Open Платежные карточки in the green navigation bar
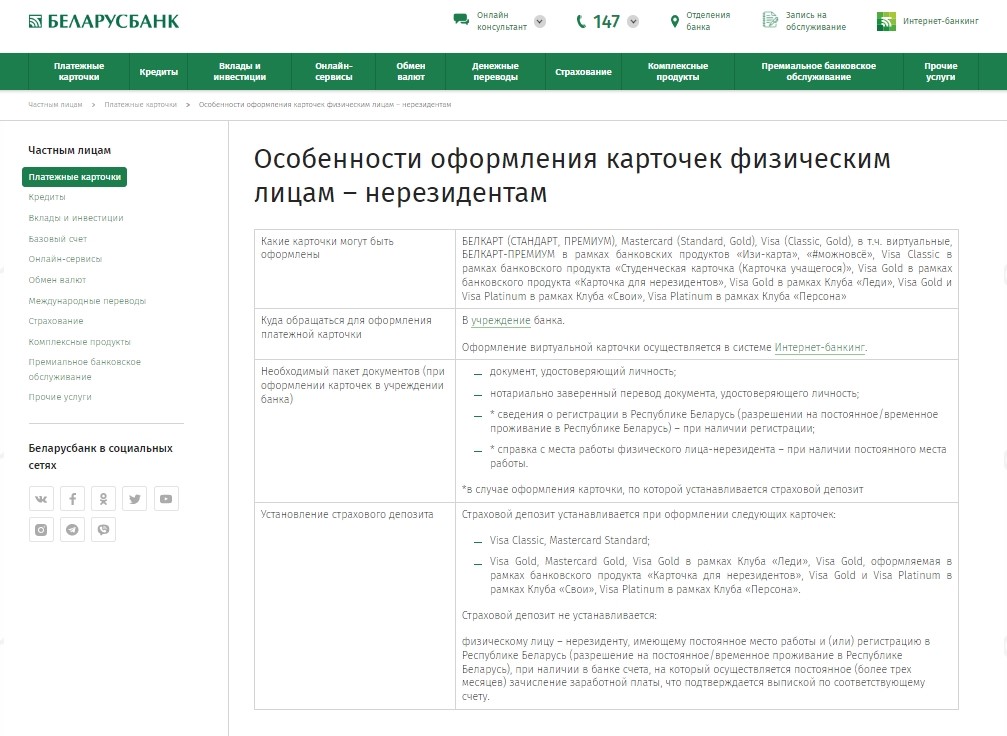 click(79, 71)
